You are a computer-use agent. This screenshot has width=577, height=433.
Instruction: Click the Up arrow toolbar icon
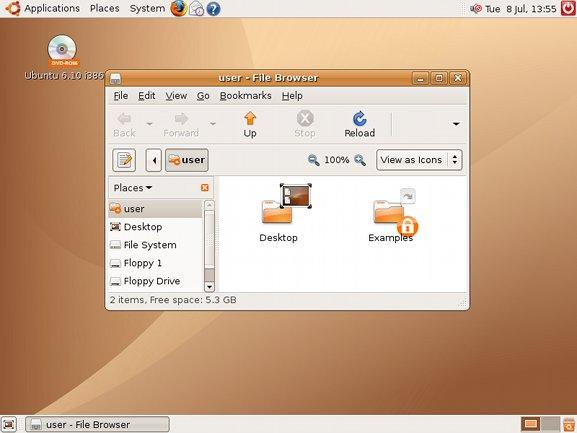250,119
